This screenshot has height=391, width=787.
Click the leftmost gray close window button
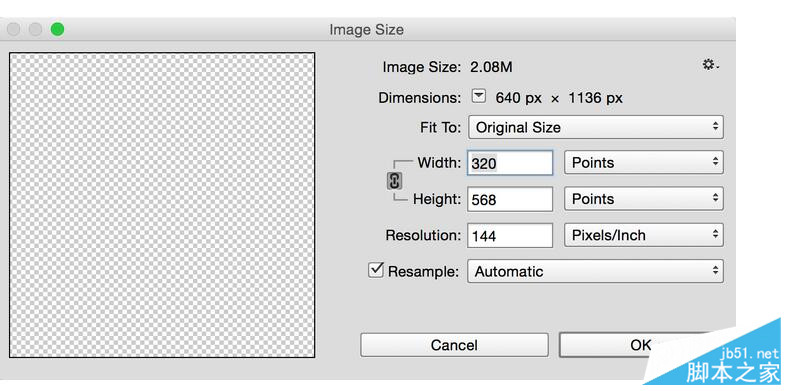(x=14, y=30)
